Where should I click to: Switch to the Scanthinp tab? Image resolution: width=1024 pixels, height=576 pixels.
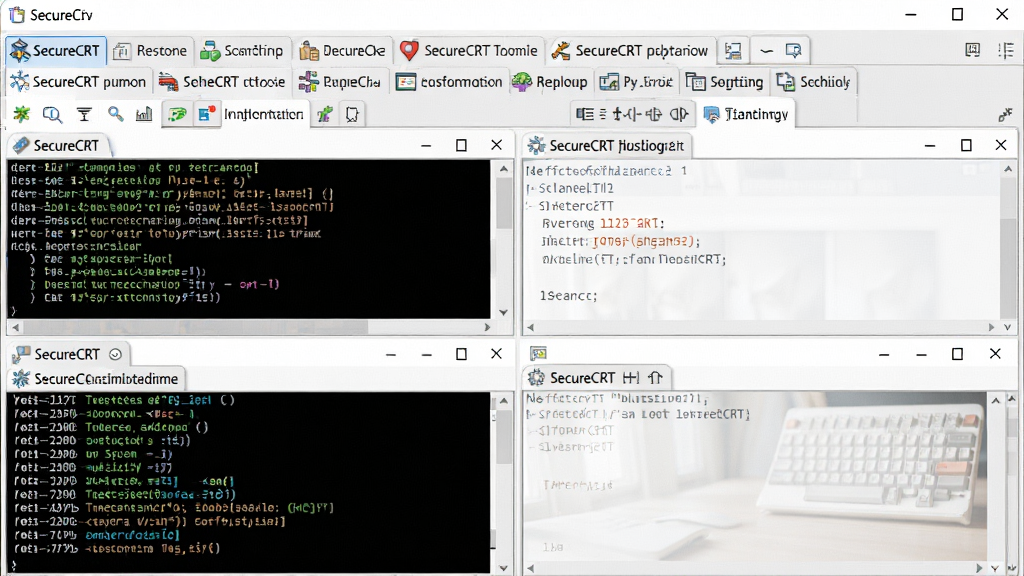click(x=242, y=51)
